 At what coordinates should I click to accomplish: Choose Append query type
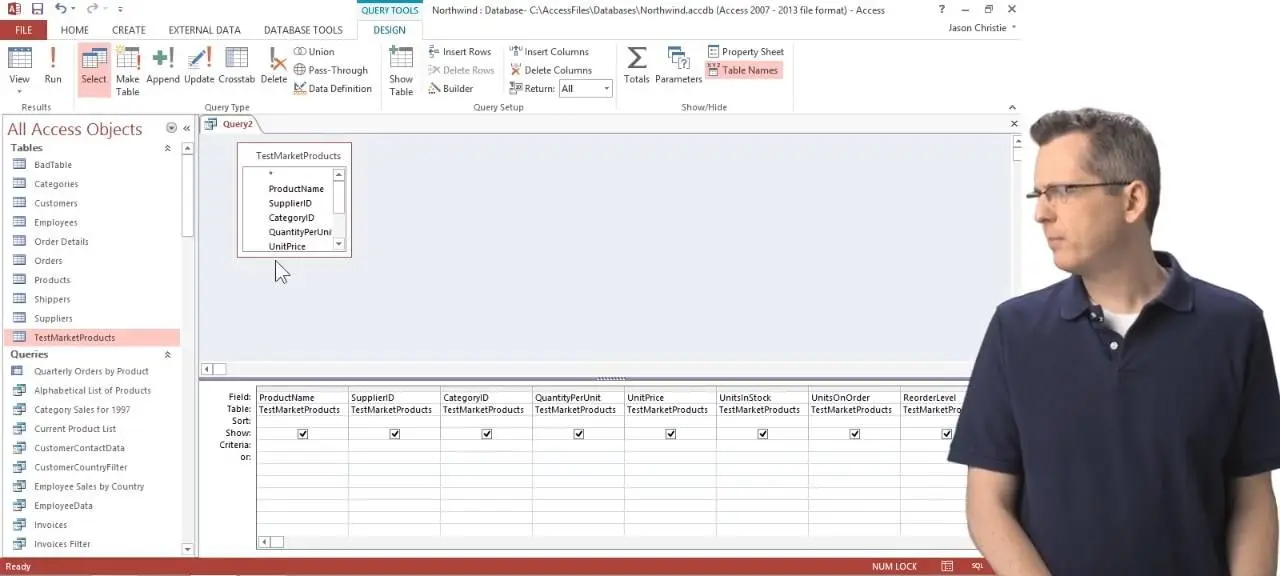[x=163, y=66]
